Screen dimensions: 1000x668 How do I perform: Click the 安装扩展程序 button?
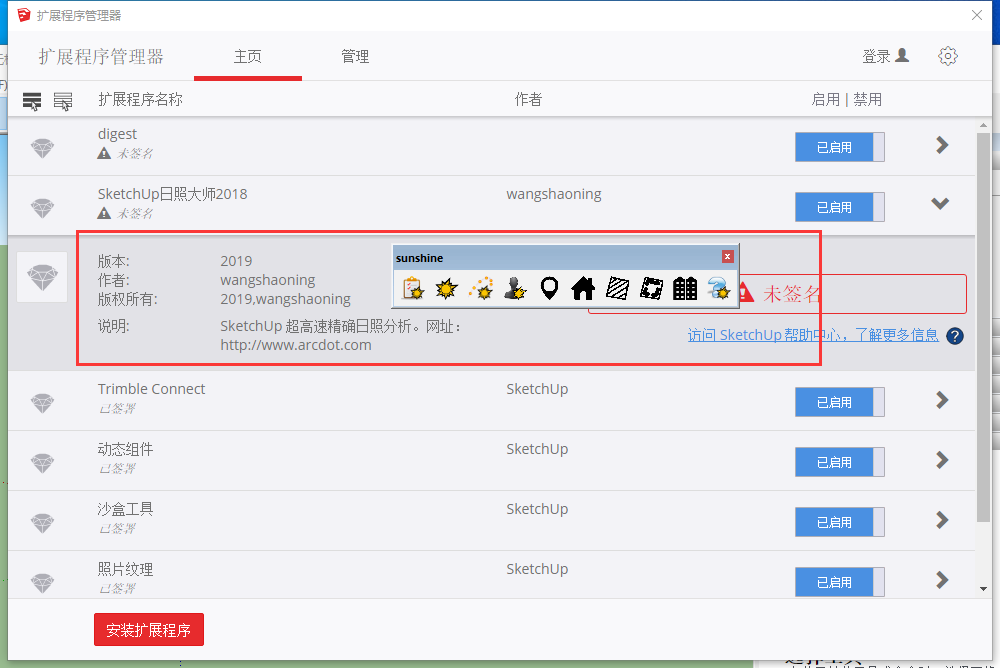coord(149,630)
